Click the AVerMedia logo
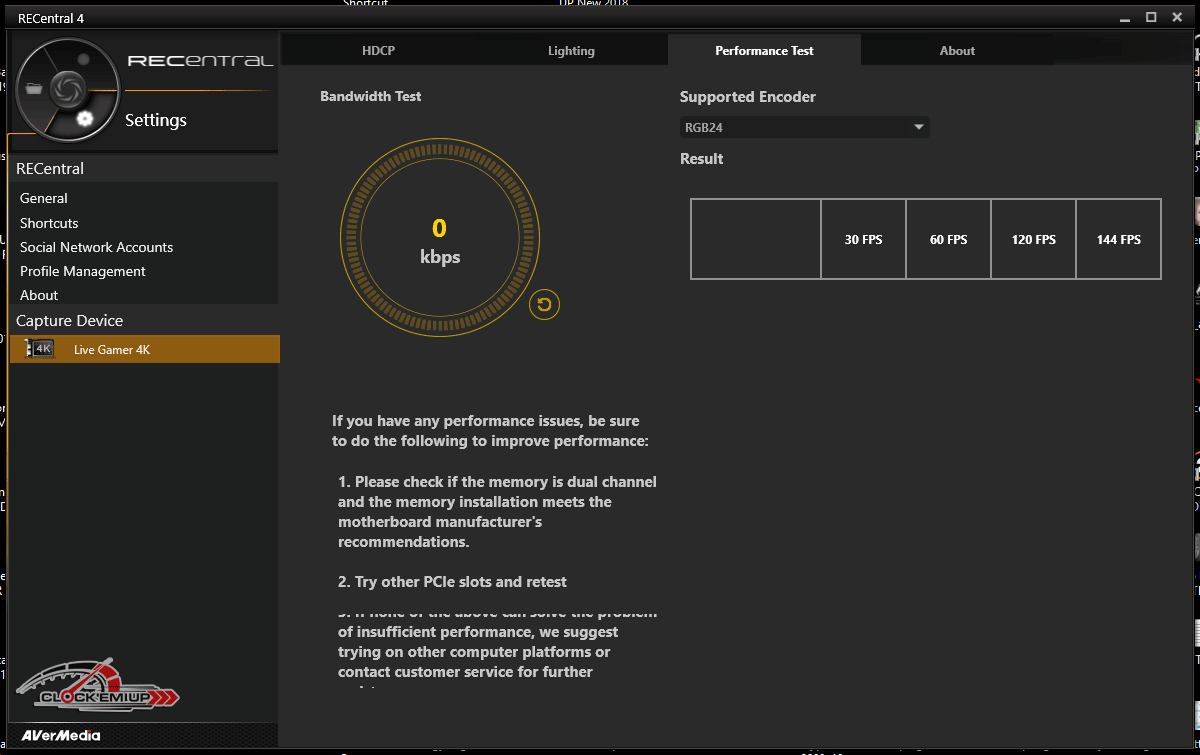Viewport: 1200px width, 755px height. 62,736
